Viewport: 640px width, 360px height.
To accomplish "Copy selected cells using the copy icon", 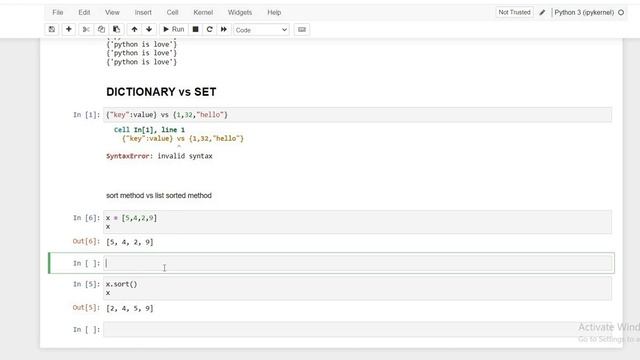I will tap(101, 29).
